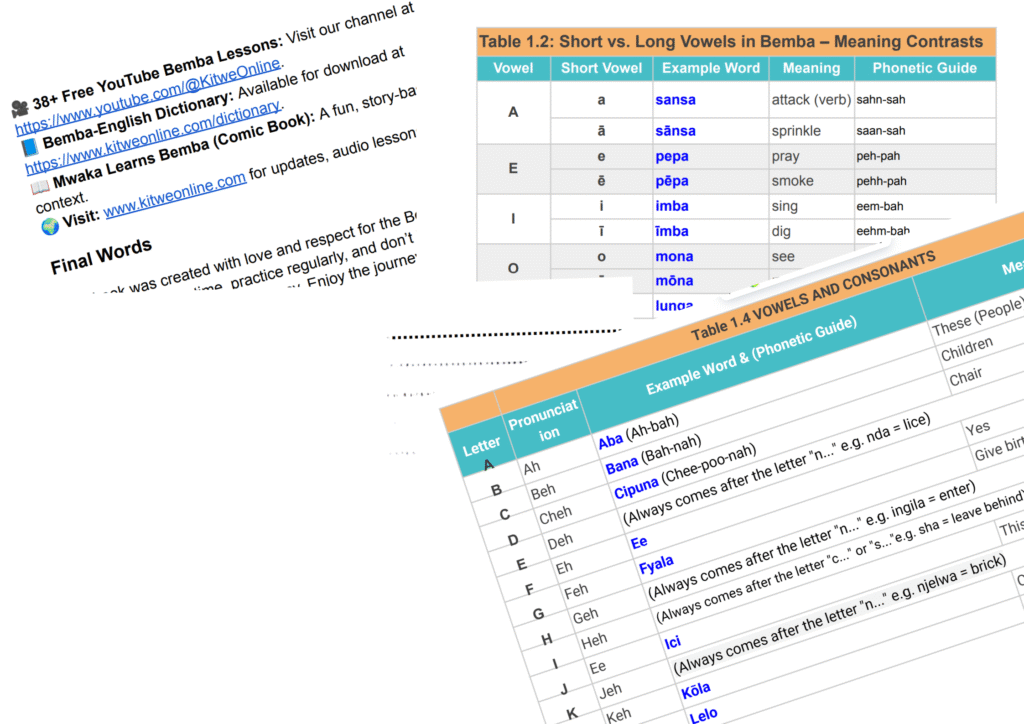
Task: Visit the www.kitweonline.com link
Action: click(175, 194)
